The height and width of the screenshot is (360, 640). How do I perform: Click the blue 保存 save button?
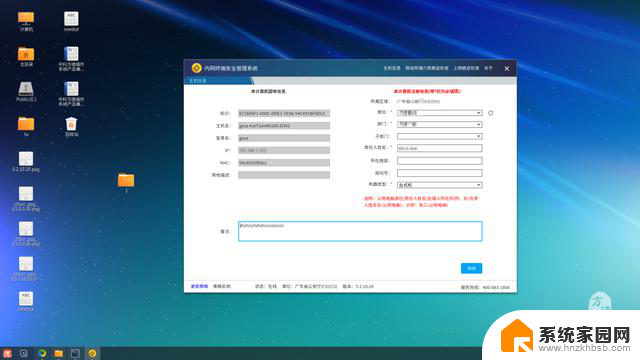471,268
